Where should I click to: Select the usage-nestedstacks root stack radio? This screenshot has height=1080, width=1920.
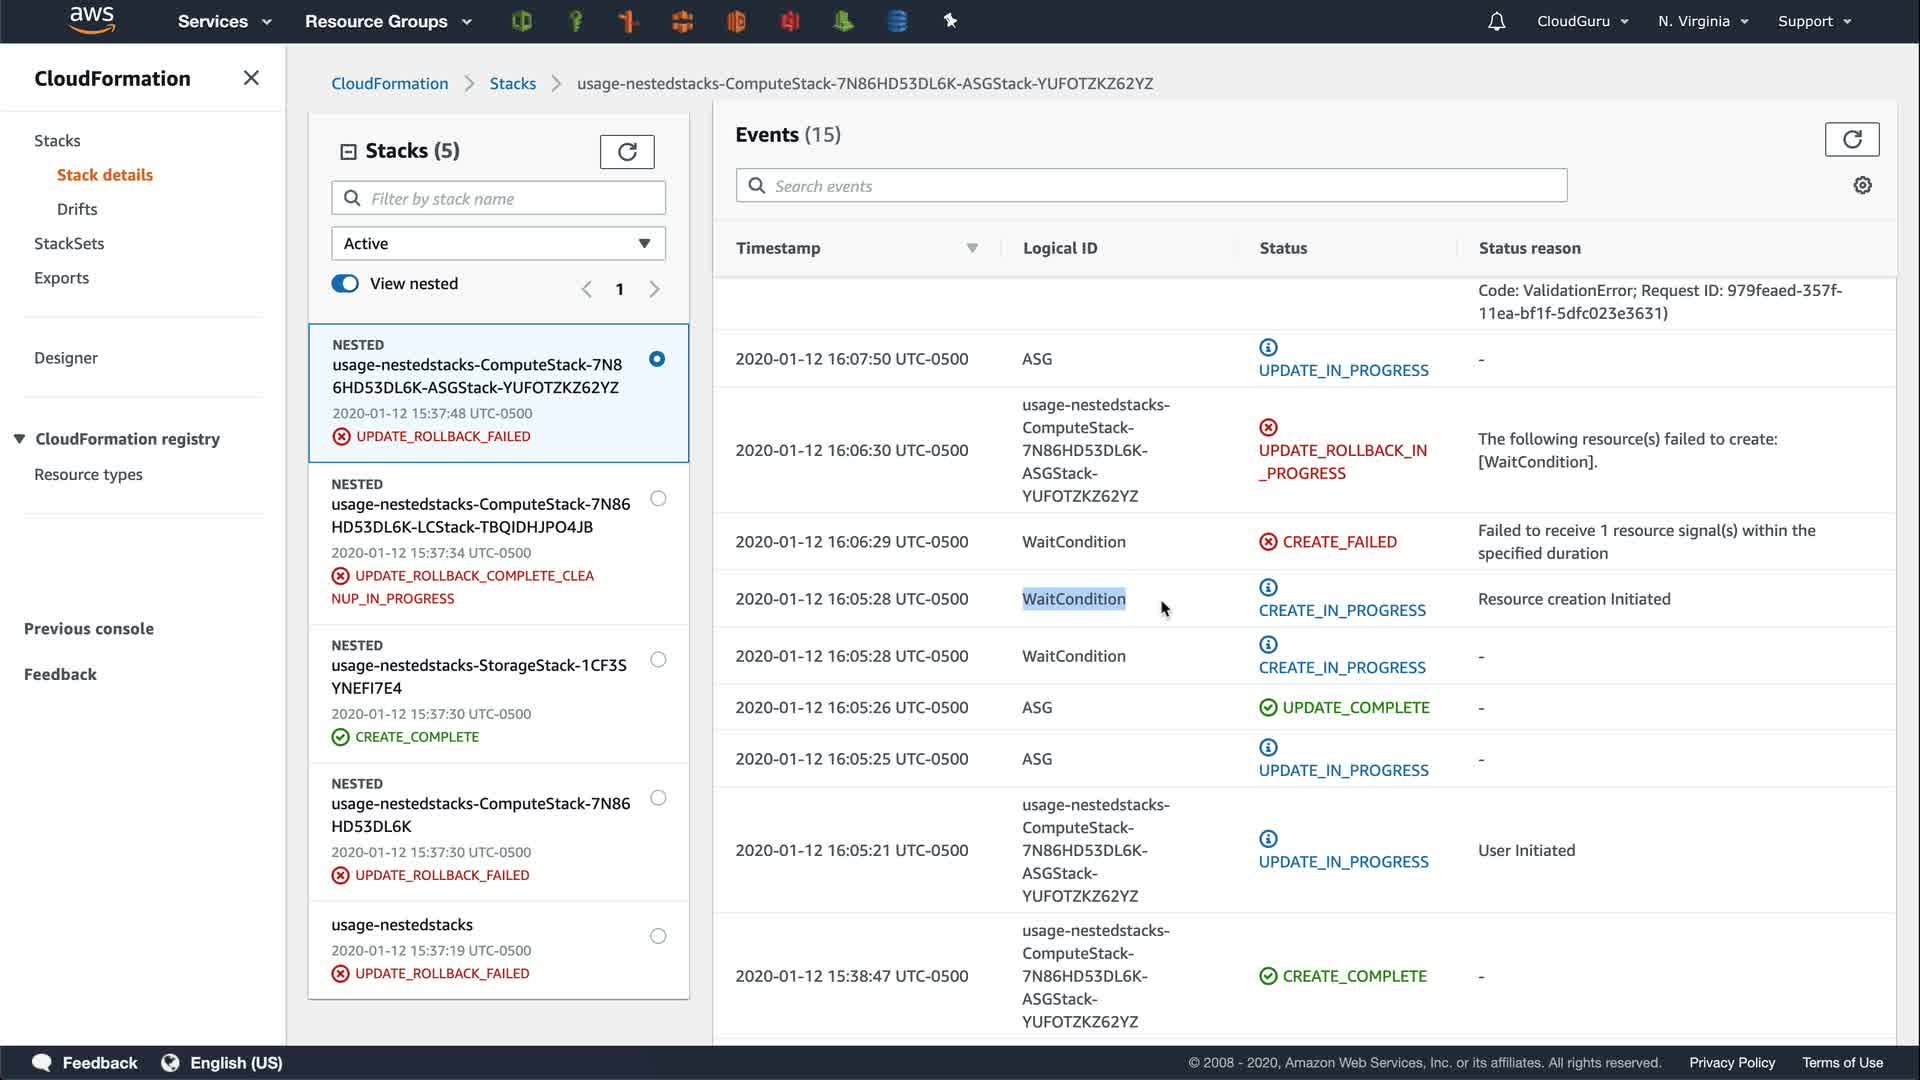658,937
